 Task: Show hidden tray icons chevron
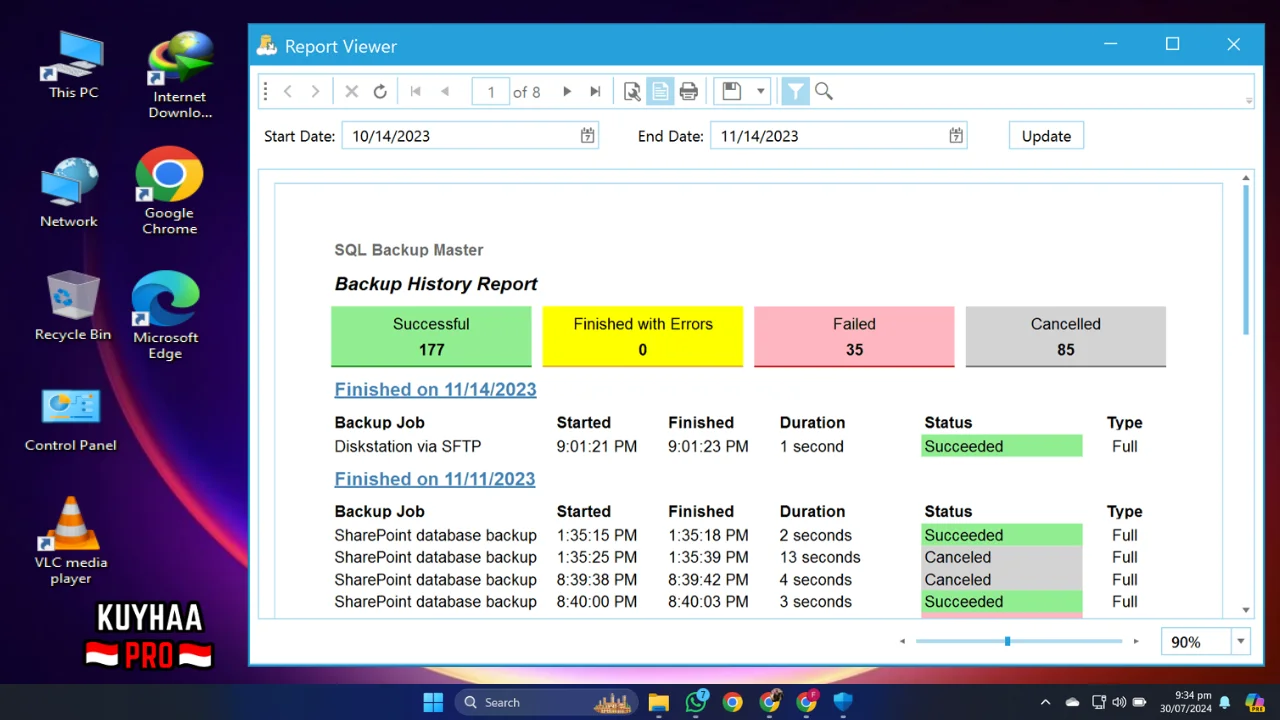pyautogui.click(x=1045, y=702)
